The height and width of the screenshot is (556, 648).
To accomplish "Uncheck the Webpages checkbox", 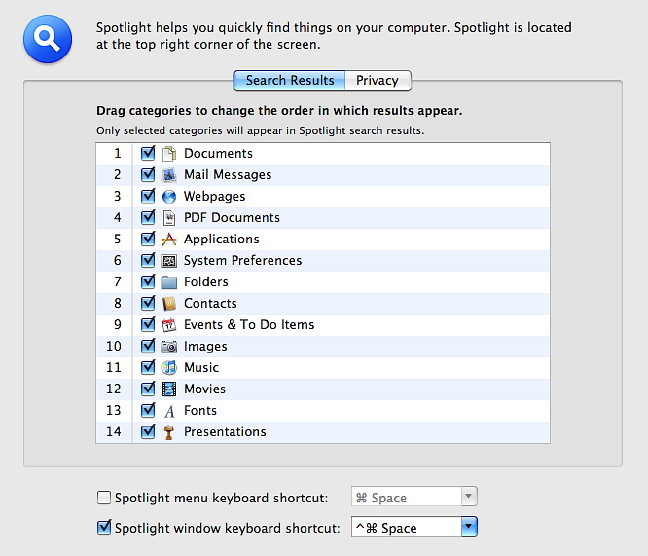I will (x=148, y=196).
